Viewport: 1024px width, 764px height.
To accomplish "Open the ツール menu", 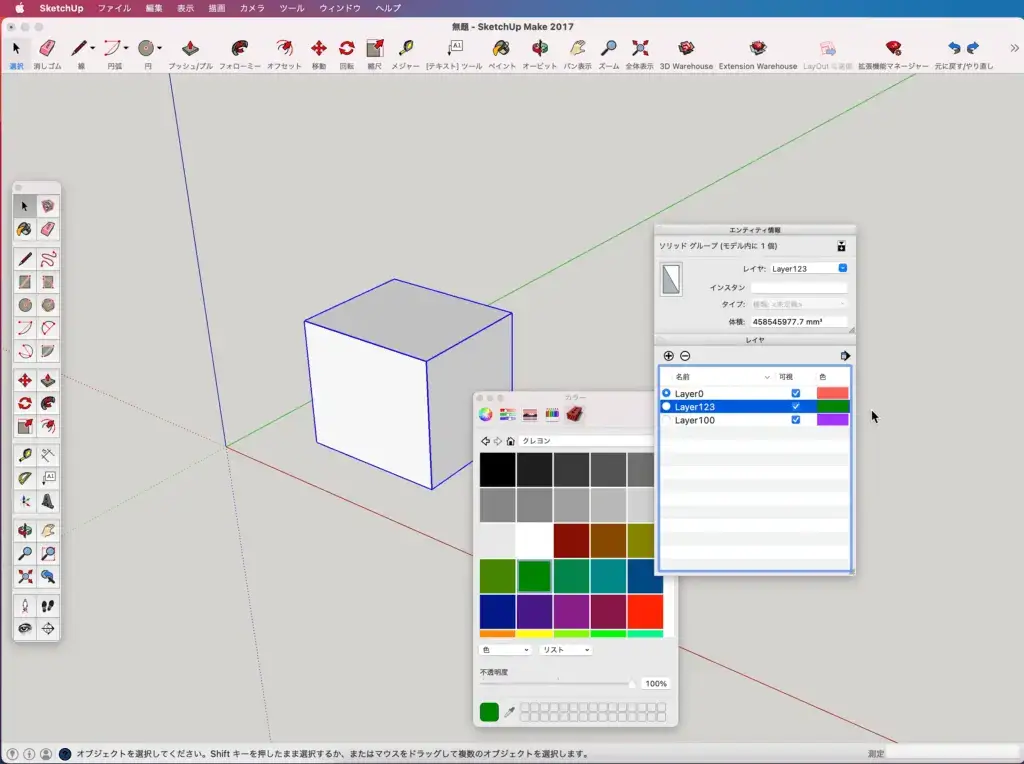I will click(x=292, y=8).
